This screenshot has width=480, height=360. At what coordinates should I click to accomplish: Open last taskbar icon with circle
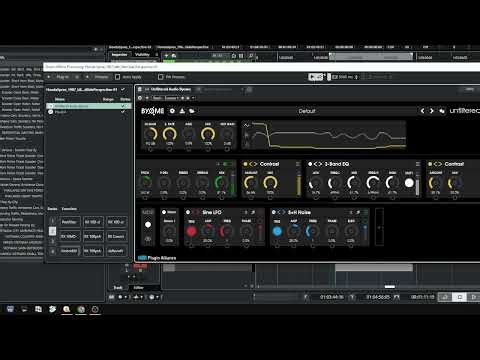(x=95, y=309)
